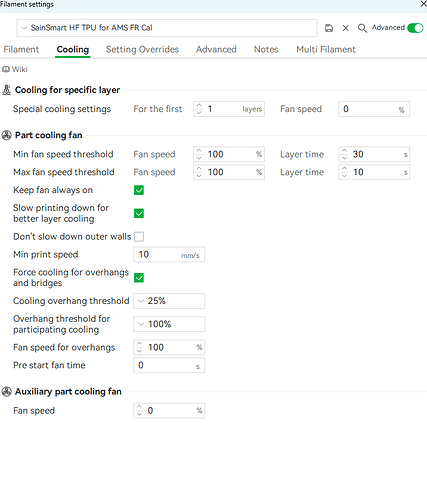Image resolution: width=427 pixels, height=500 pixels.
Task: Open Cooling overhang threshold dropdown
Action: 169,301
